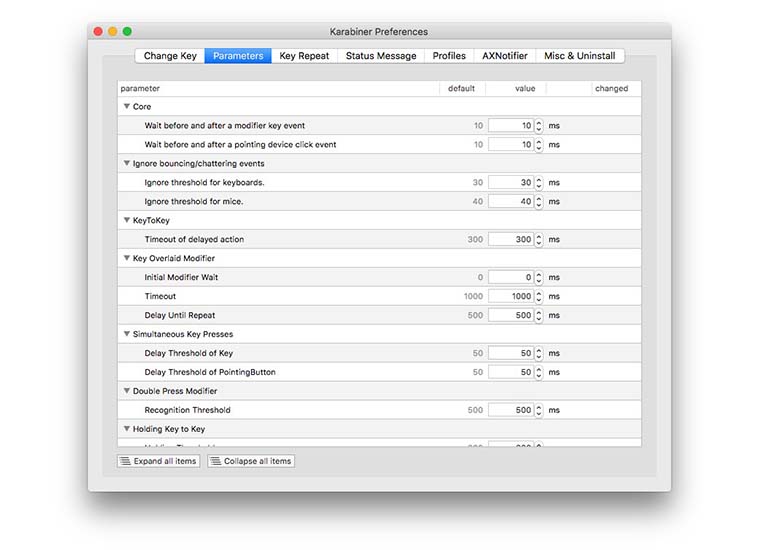The height and width of the screenshot is (550, 760).
Task: Collapse the Key Overlaid Modifier group
Action: pyautogui.click(x=126, y=259)
